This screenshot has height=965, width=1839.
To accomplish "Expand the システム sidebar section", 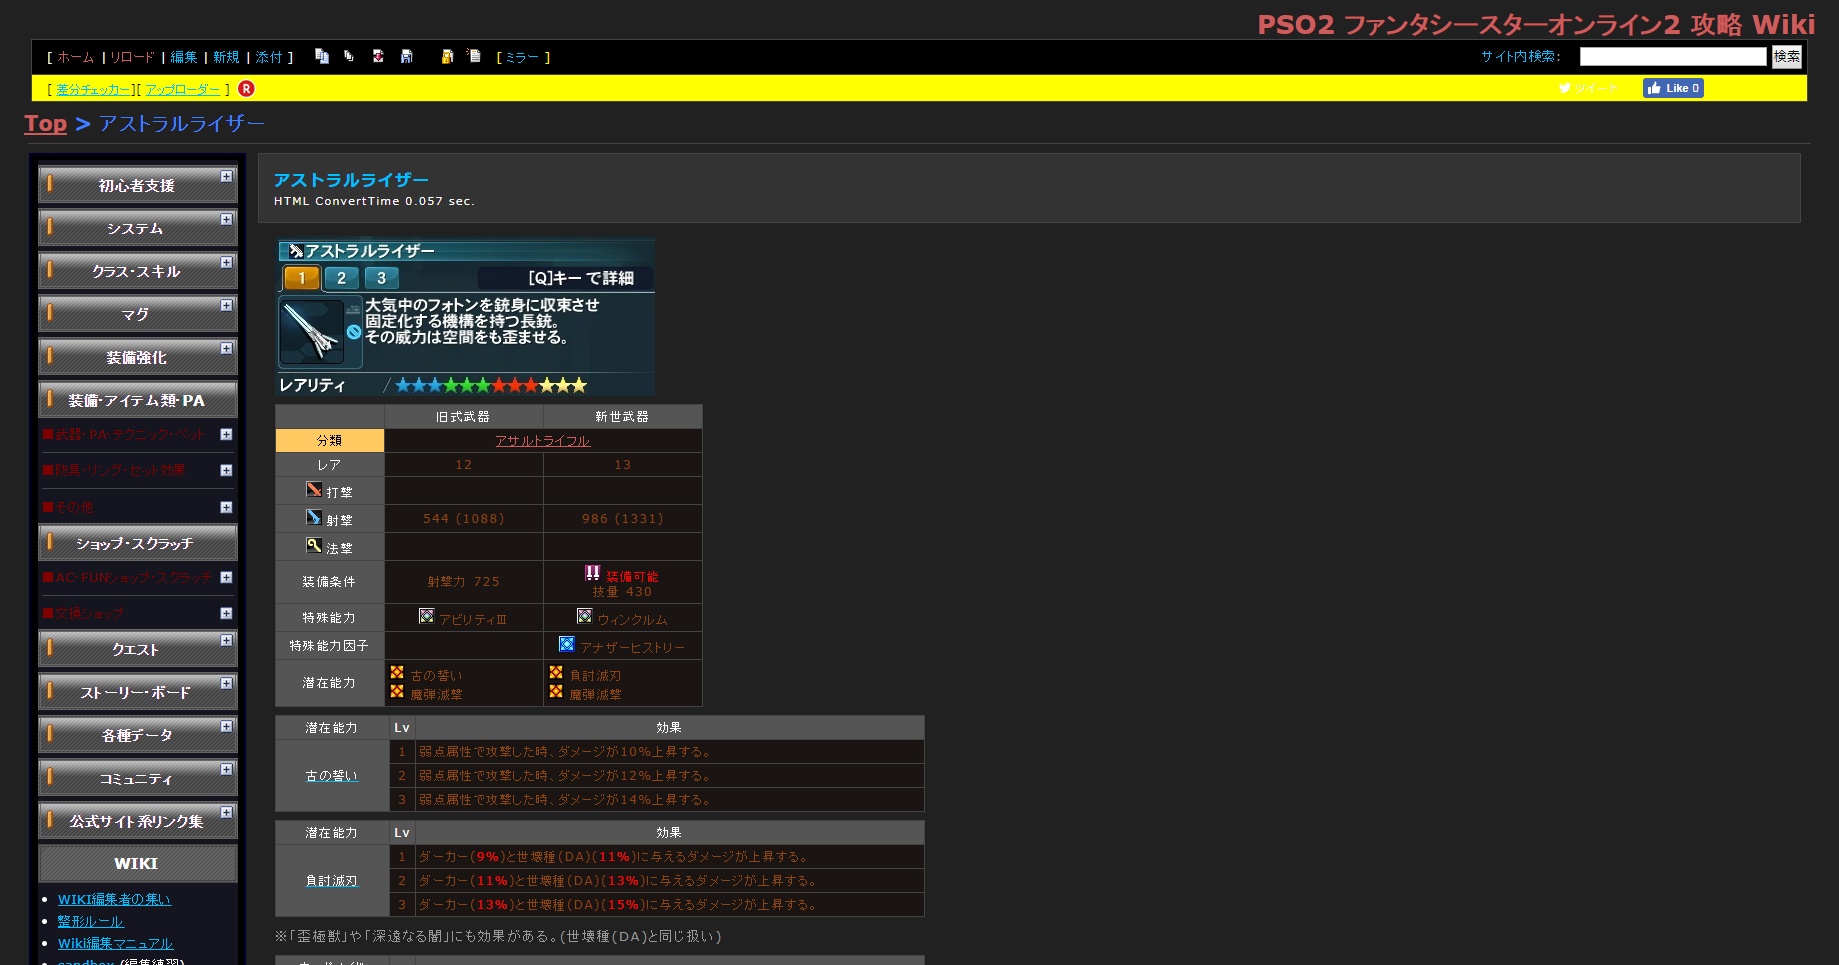I will 226,219.
